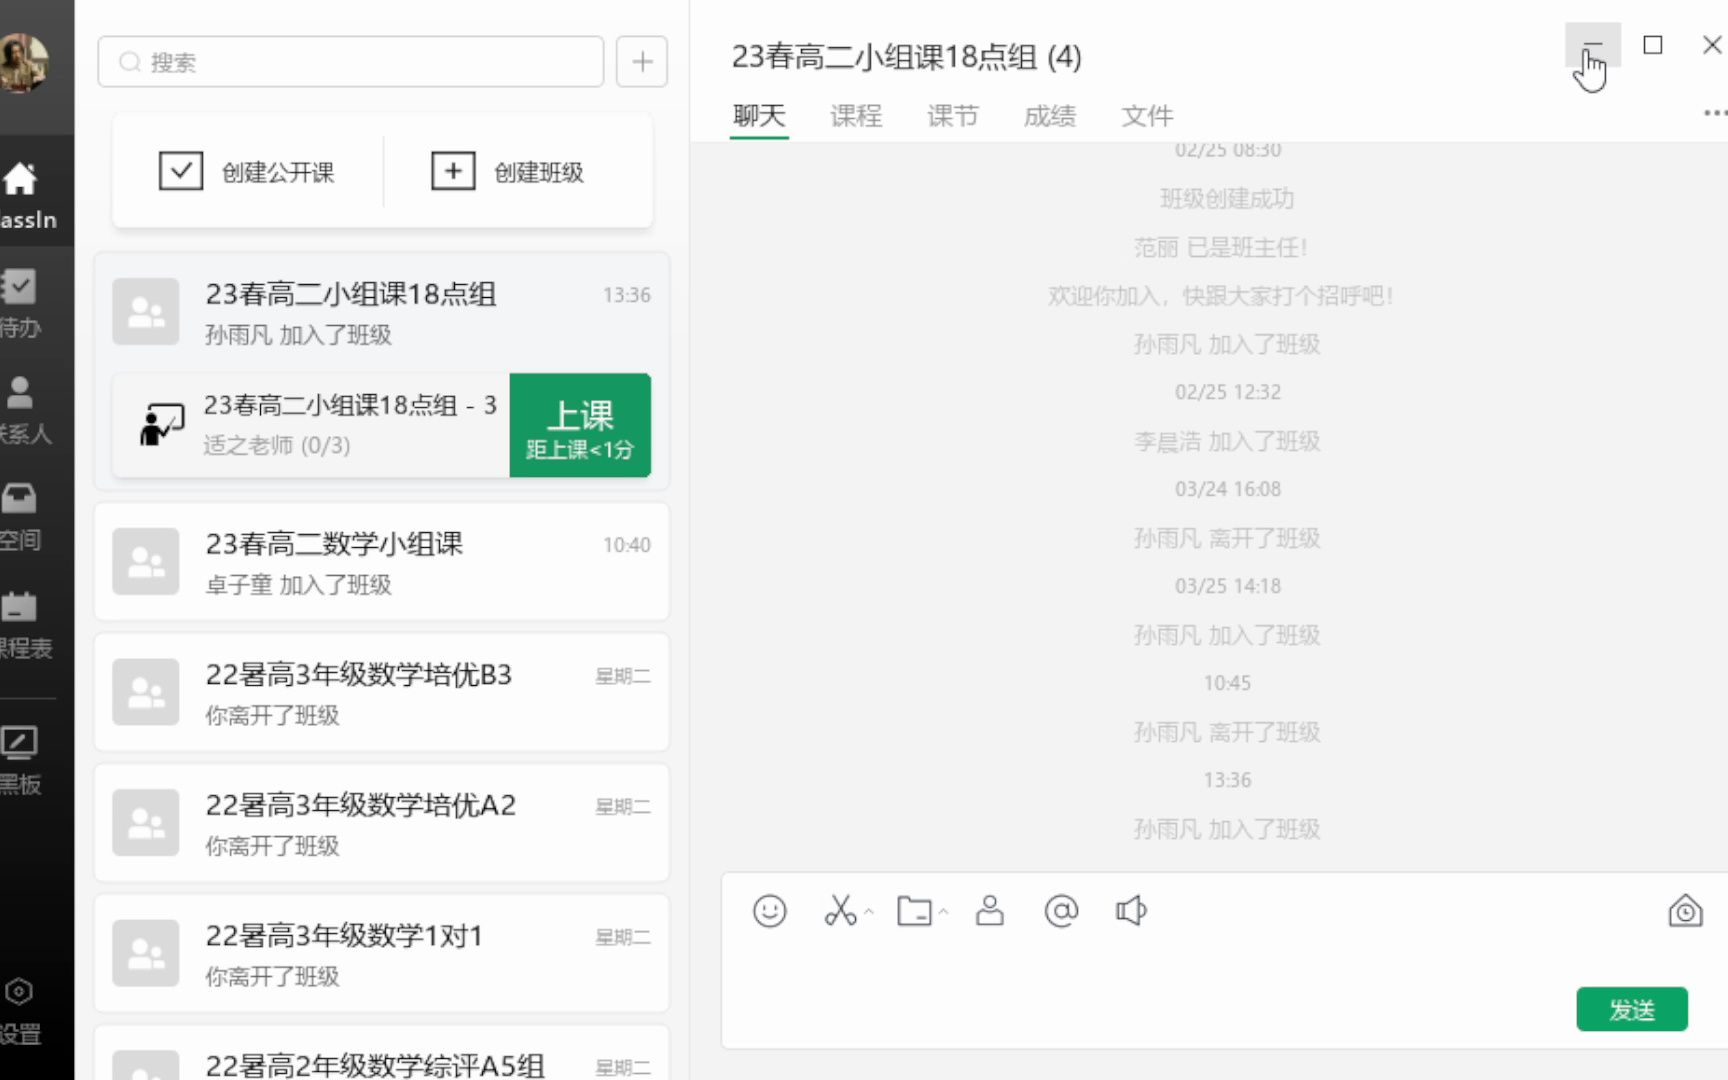The height and width of the screenshot is (1080, 1728).
Task: Click the person icon in chat toolbar
Action: 990,910
